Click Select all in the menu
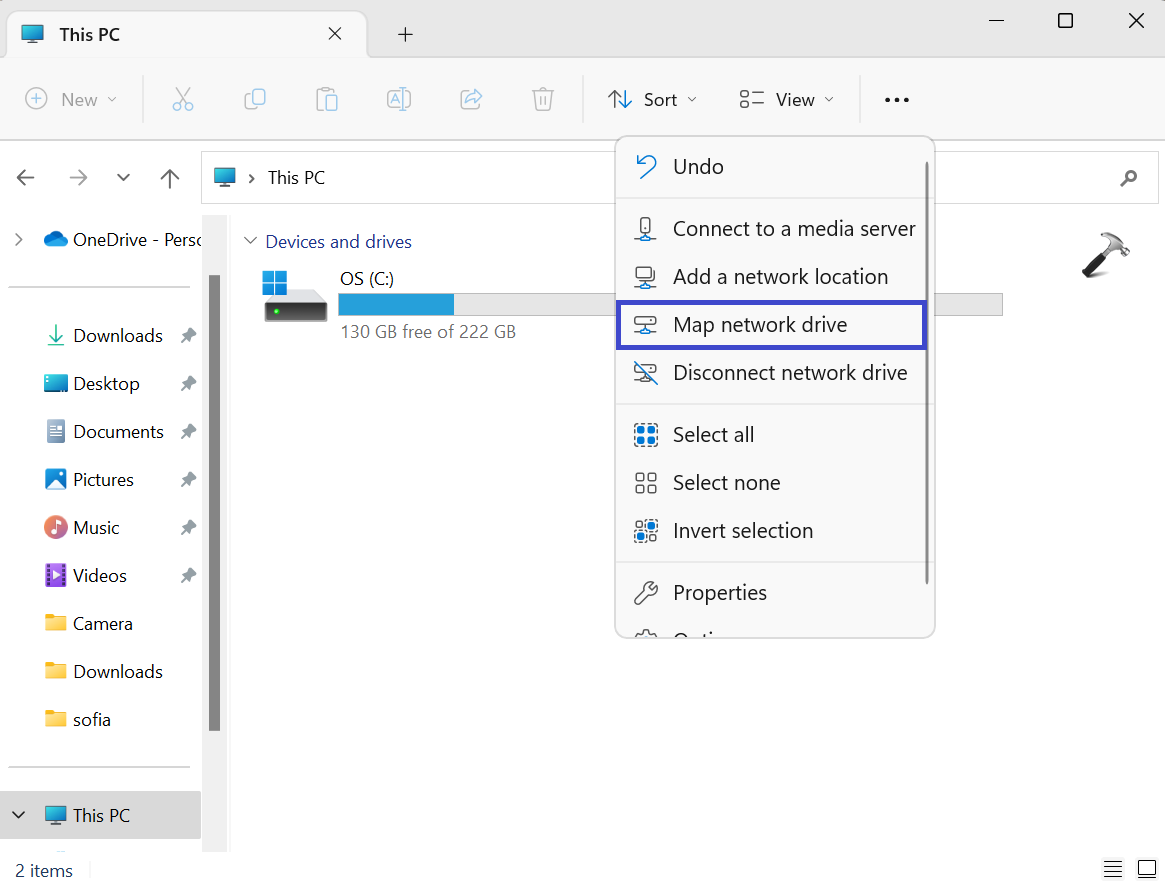1165x885 pixels. click(x=713, y=435)
